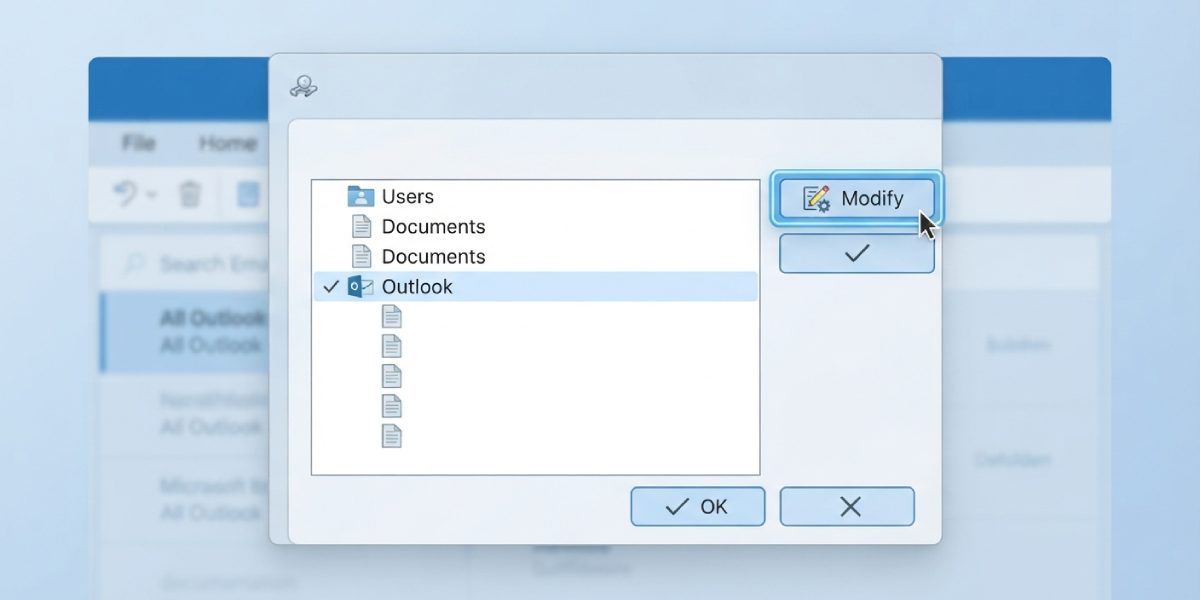Select the Users folder in the tree

tap(535, 197)
